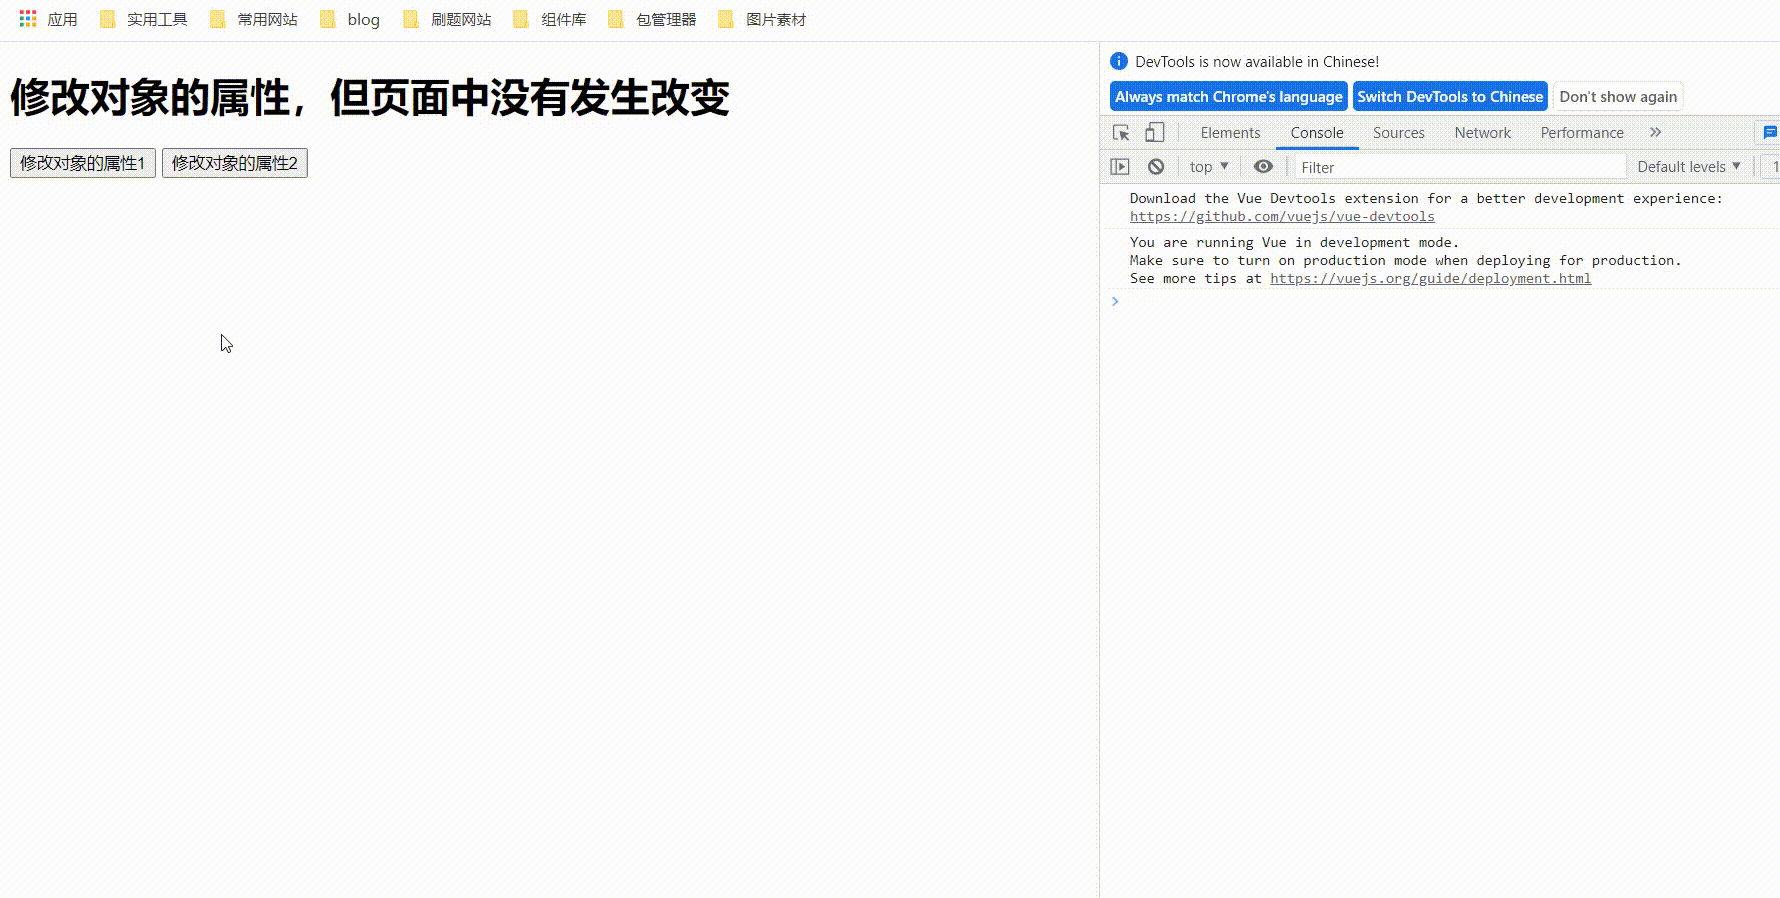Open the vuejs.org deployment guide link
Screen dimensions: 1780x898
click(x=1430, y=278)
